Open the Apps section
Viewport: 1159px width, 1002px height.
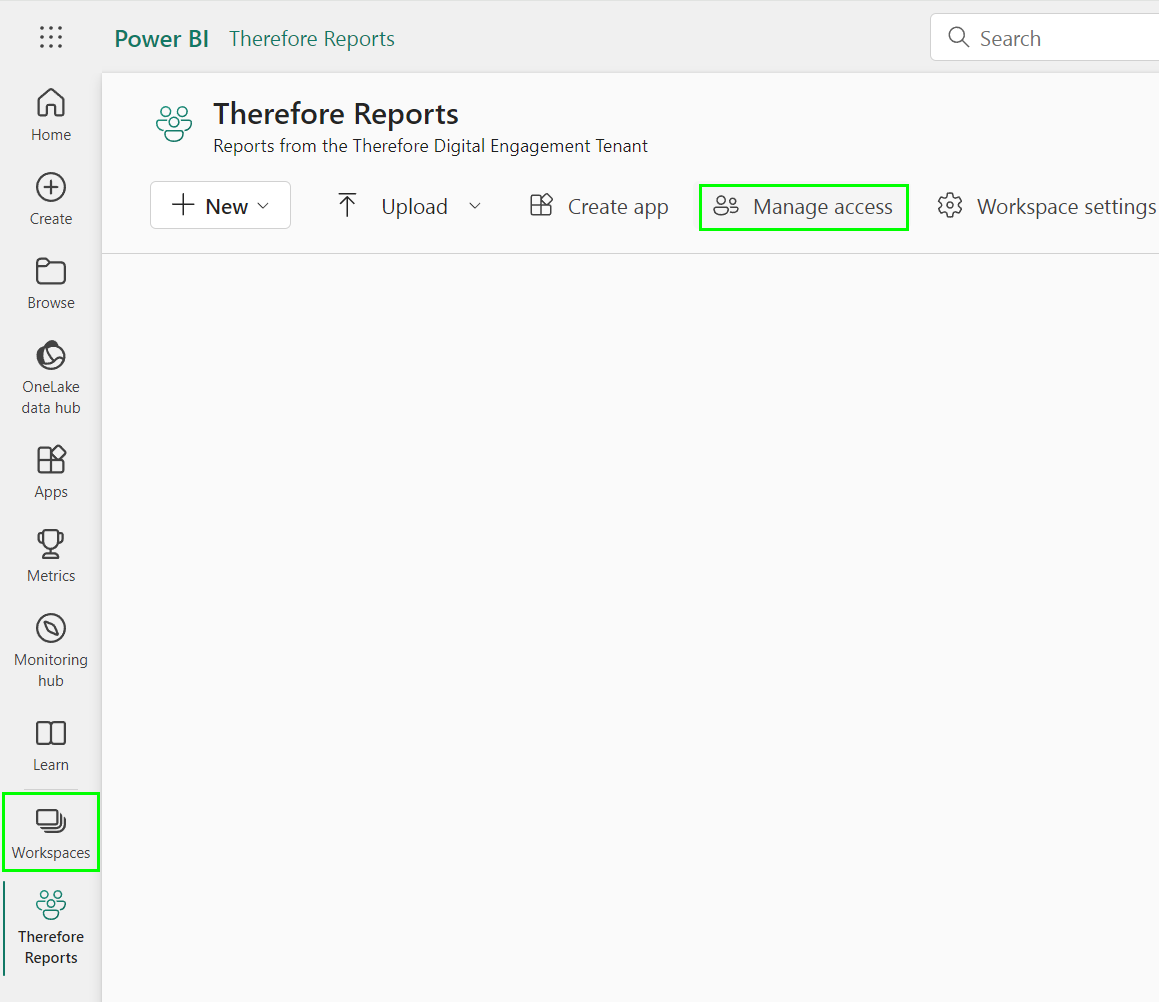coord(50,470)
